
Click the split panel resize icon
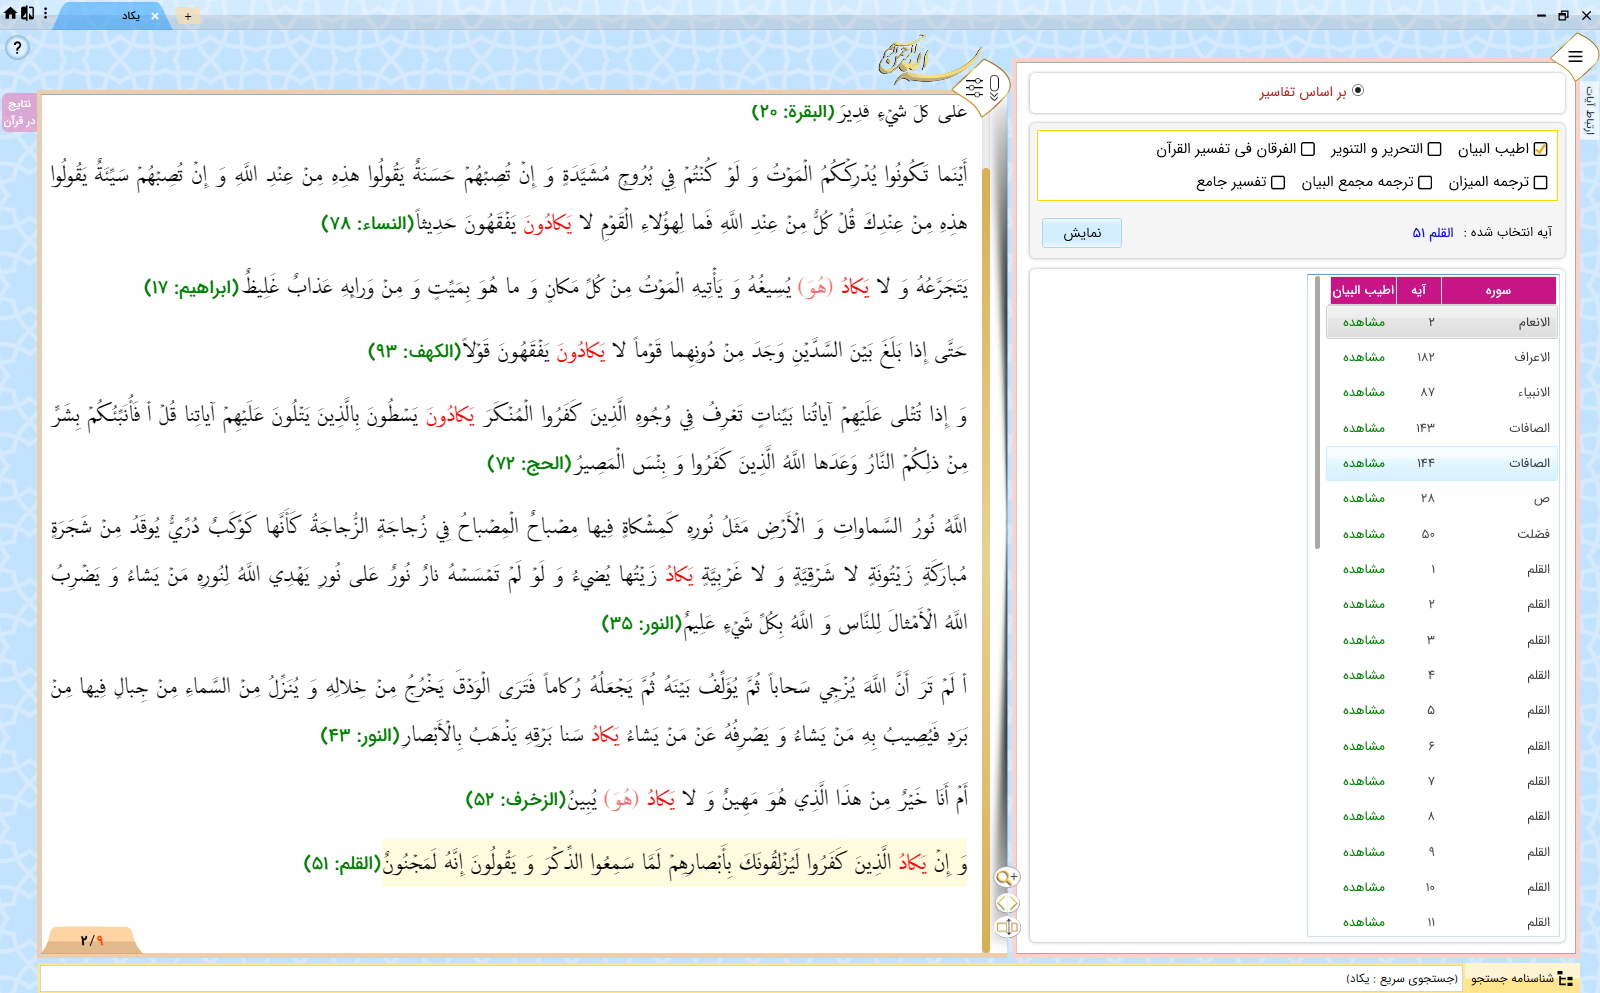coord(1006,927)
